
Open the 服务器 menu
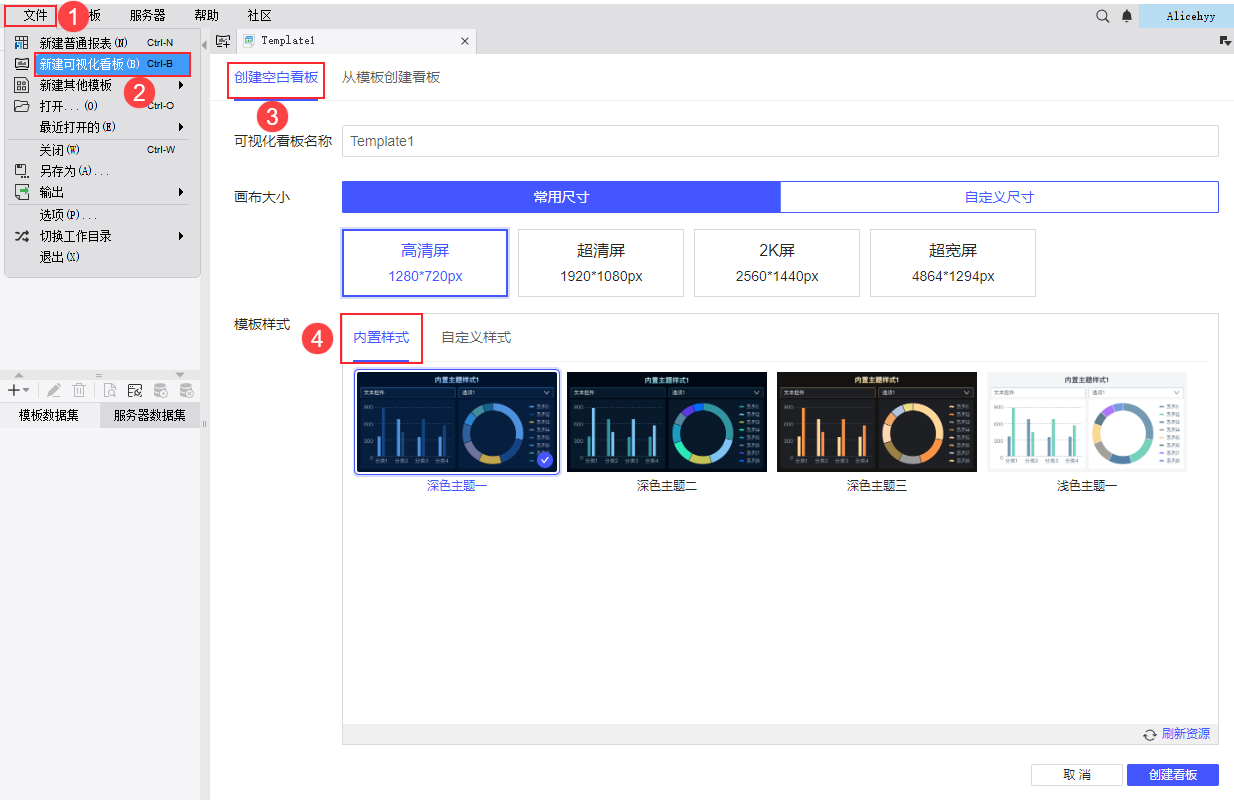[x=148, y=16]
